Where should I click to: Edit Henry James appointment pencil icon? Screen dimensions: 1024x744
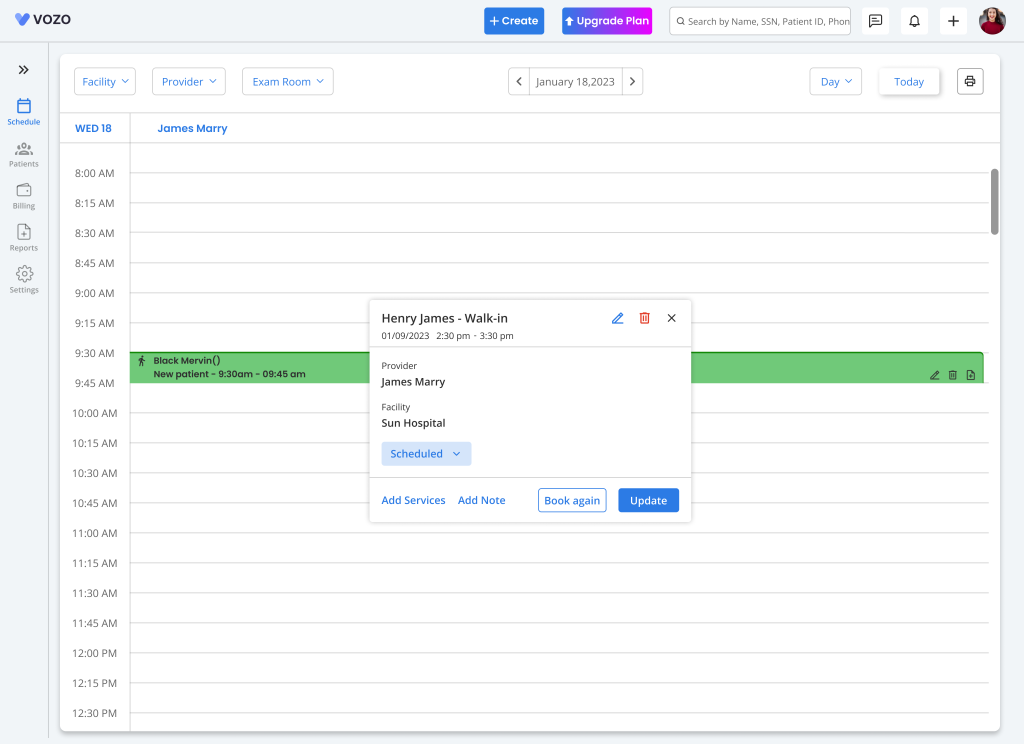coord(618,318)
